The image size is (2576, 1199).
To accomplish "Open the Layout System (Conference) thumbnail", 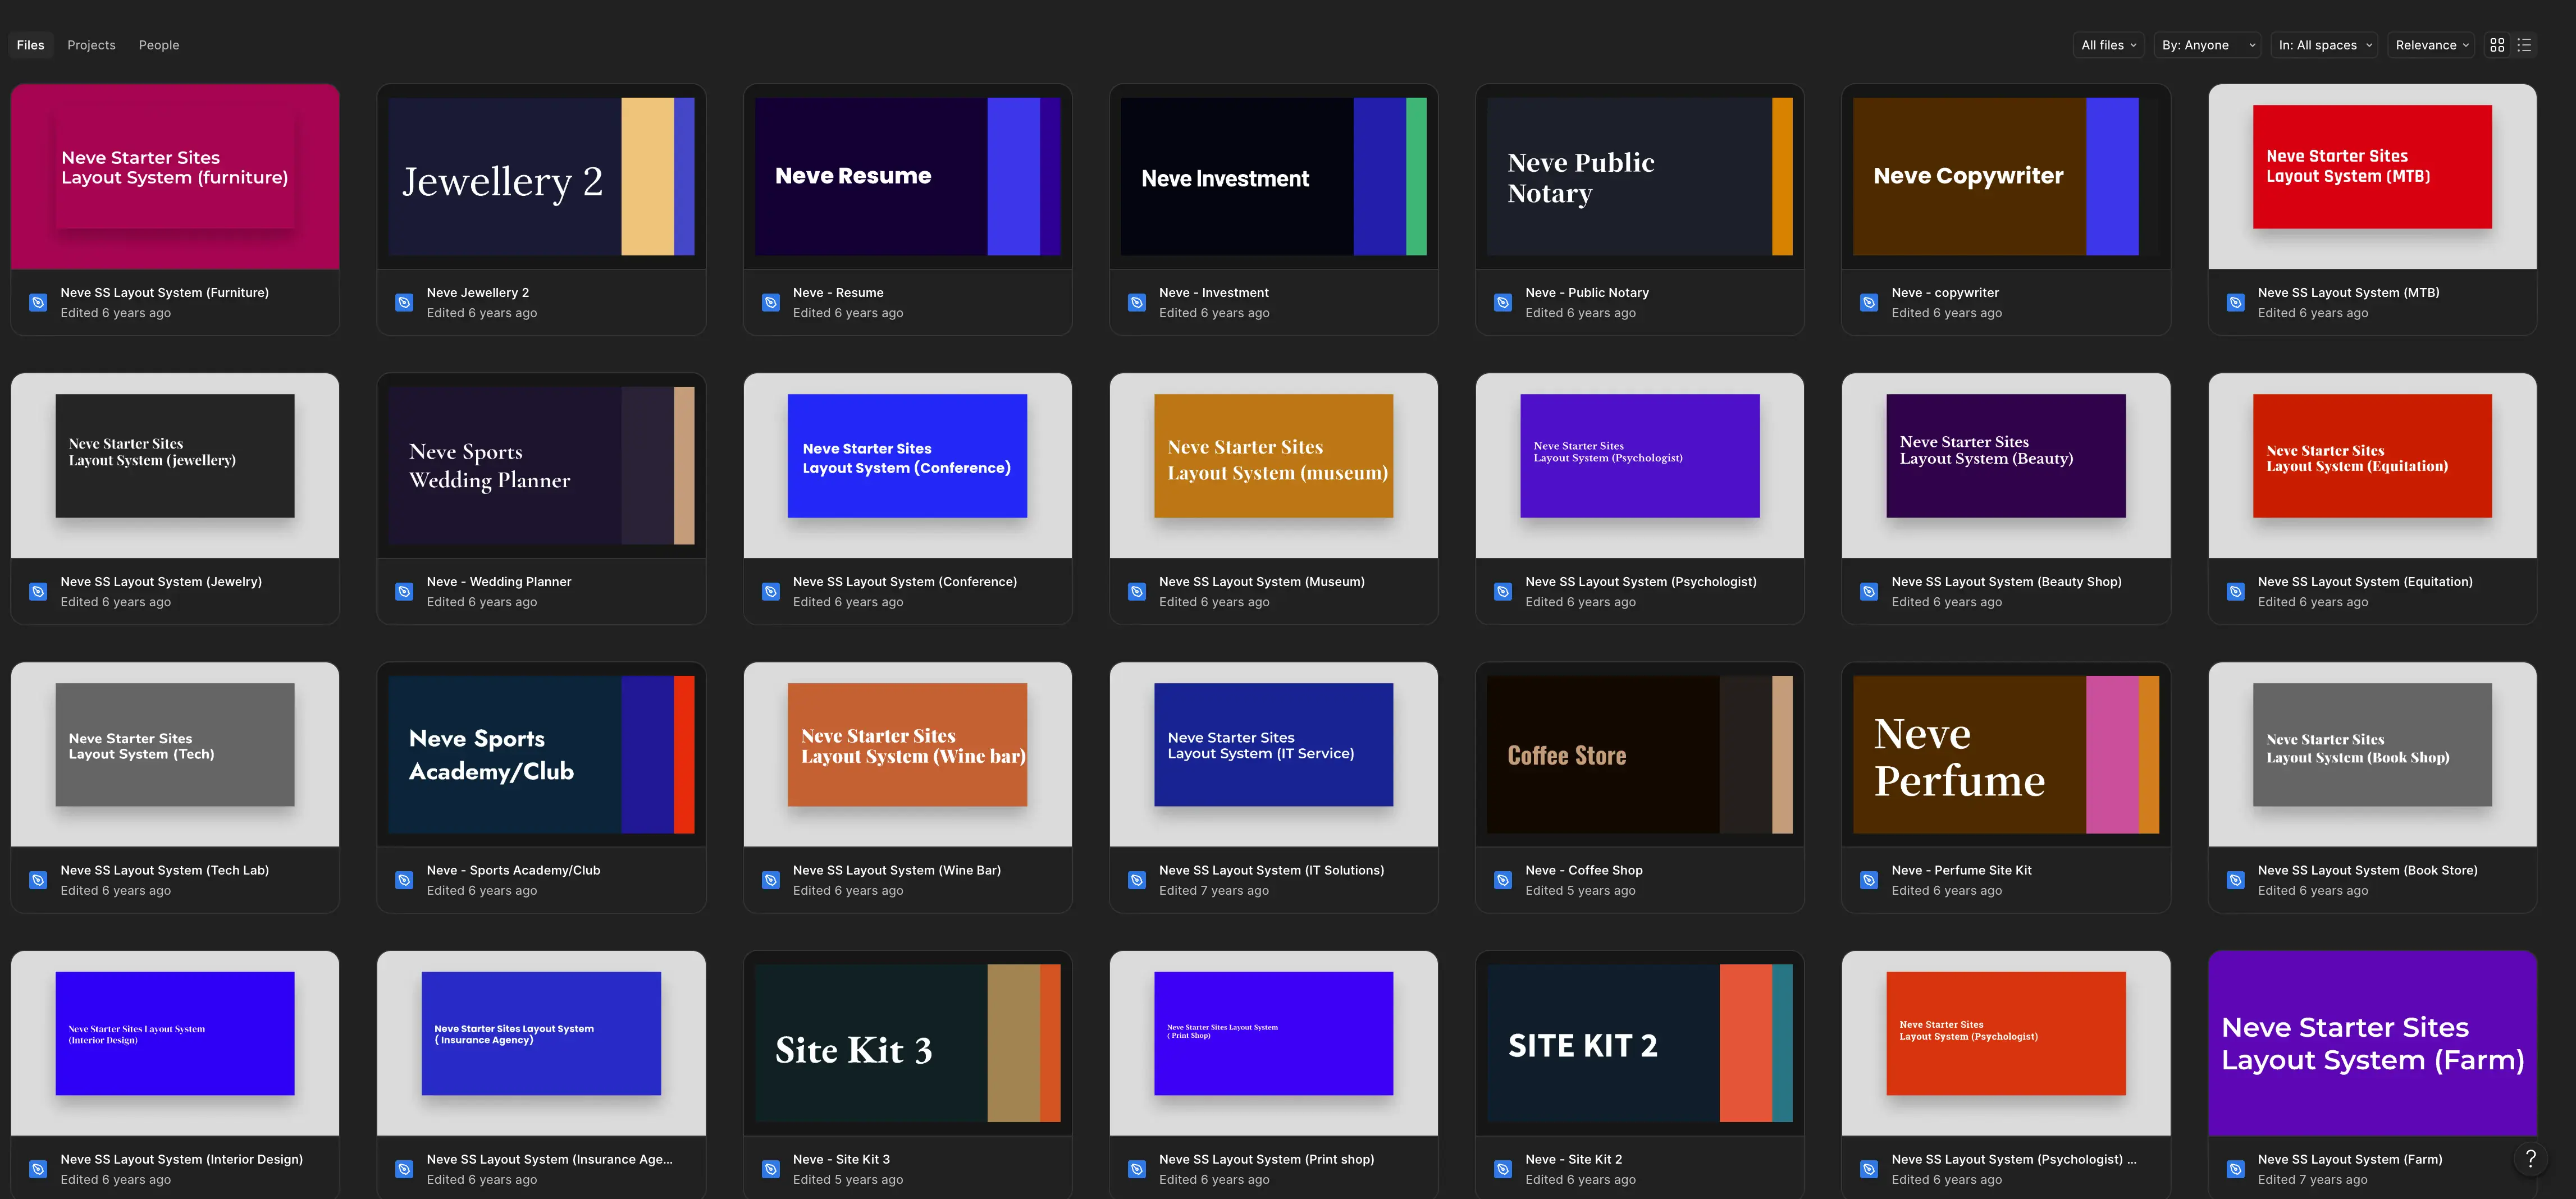I will coord(907,465).
